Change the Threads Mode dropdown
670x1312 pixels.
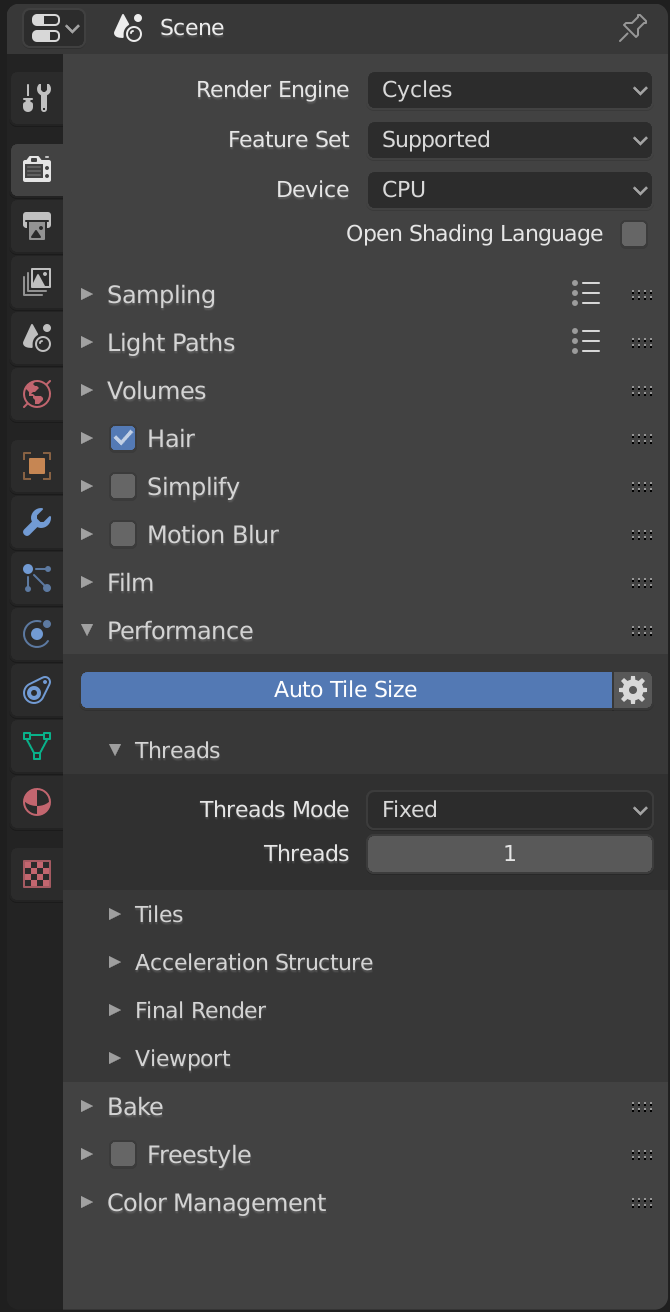pos(509,809)
